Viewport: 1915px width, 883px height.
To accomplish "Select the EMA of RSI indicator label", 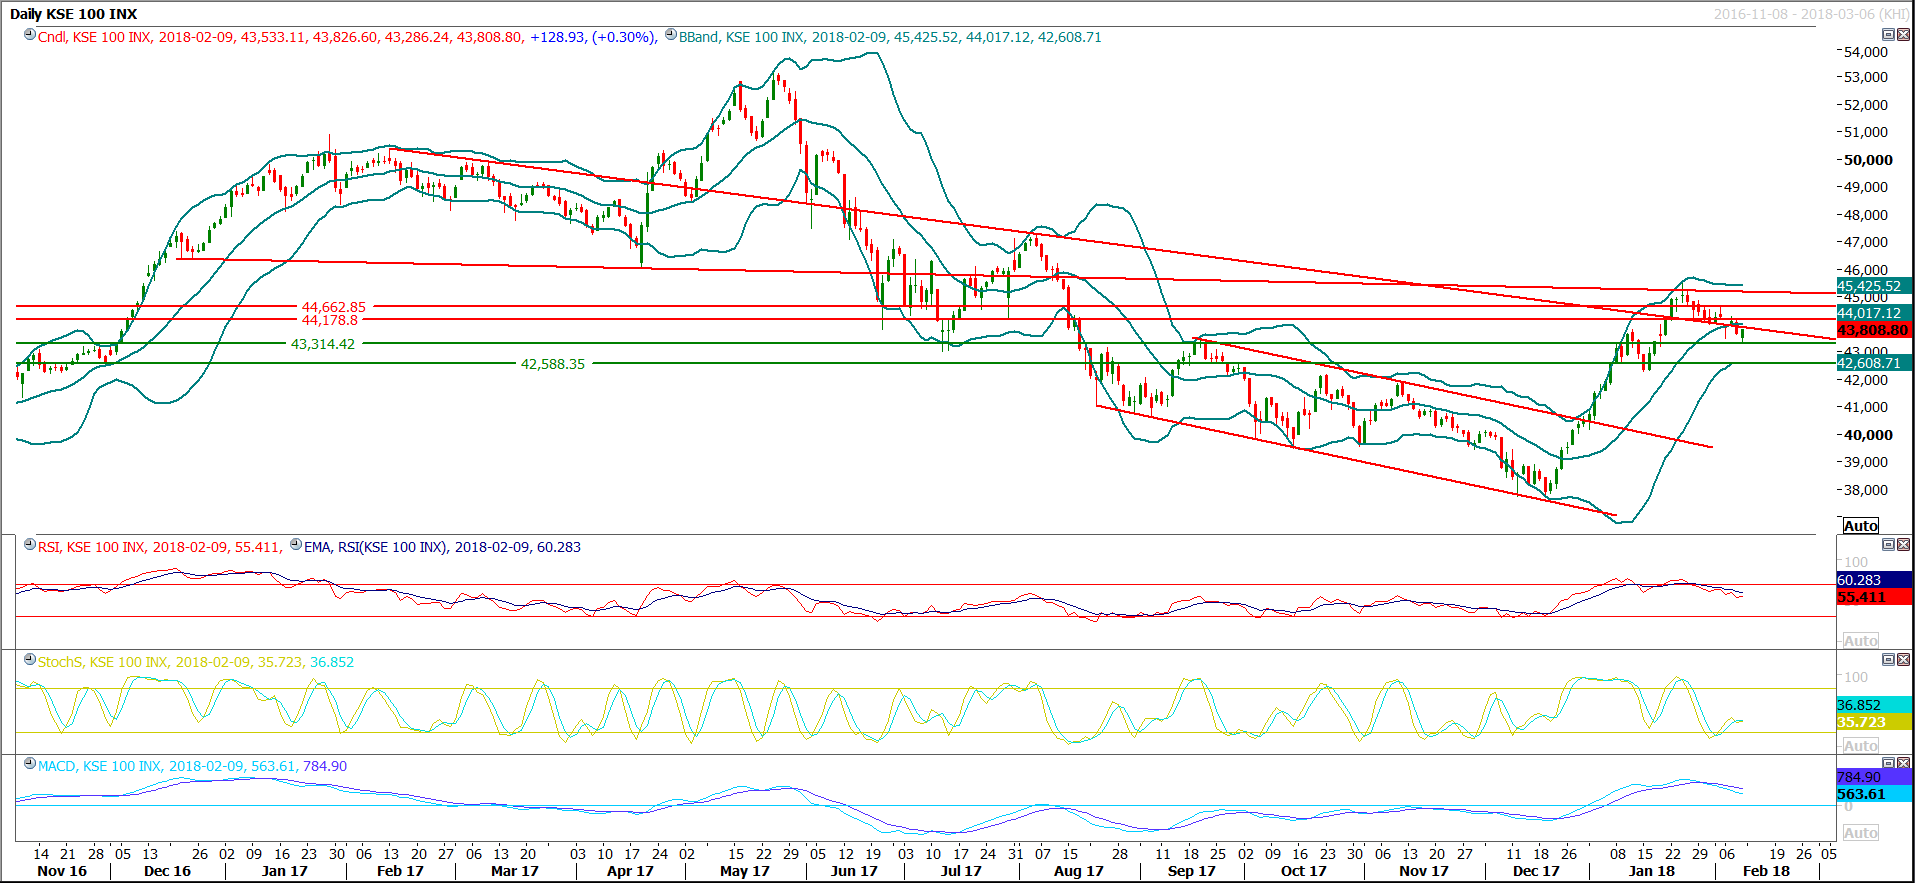I will tap(442, 547).
